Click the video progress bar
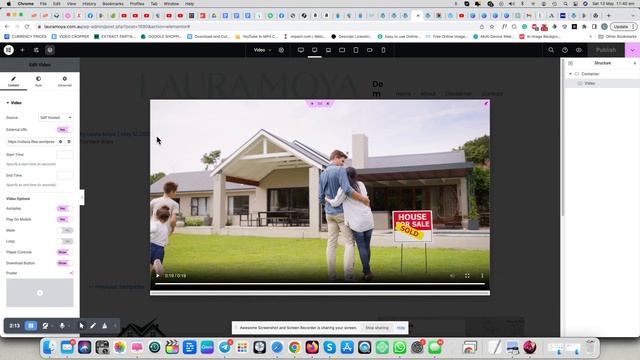Screen dimensions: 640x360 [x=320, y=284]
